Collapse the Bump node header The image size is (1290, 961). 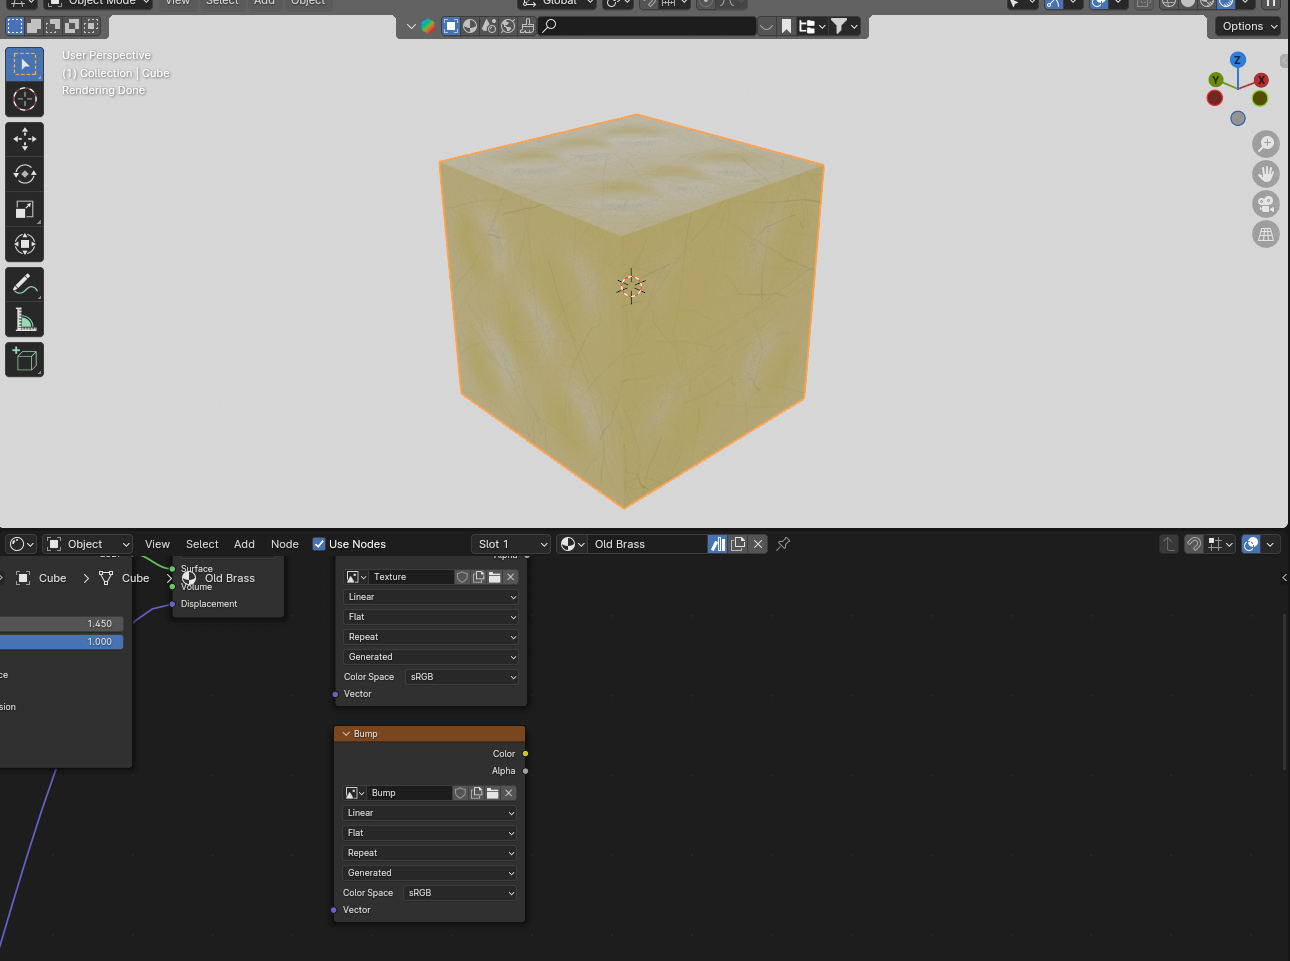click(x=346, y=734)
